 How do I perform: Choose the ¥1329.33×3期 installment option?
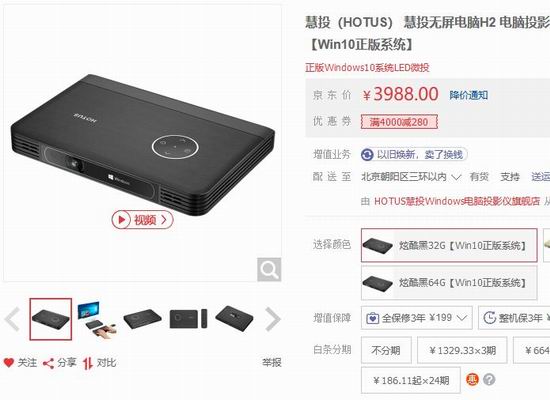(462, 350)
